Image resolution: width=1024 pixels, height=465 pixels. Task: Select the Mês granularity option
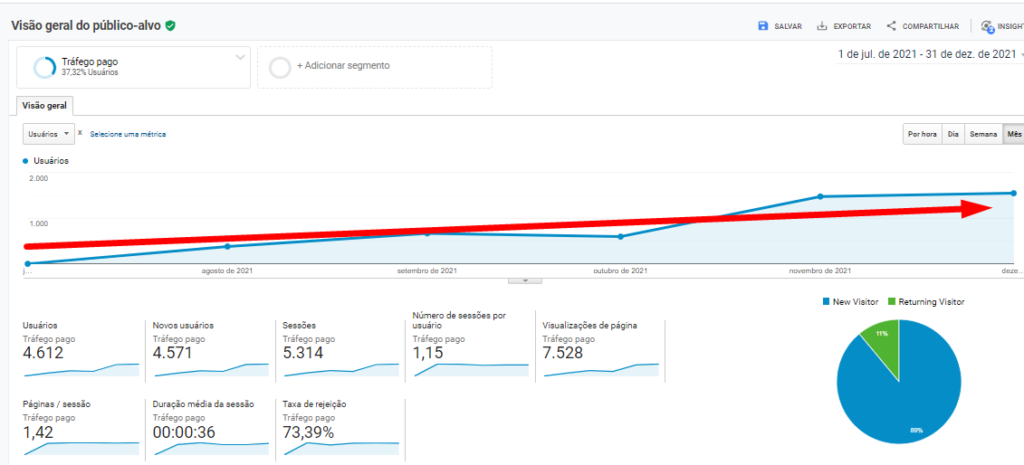point(1013,134)
